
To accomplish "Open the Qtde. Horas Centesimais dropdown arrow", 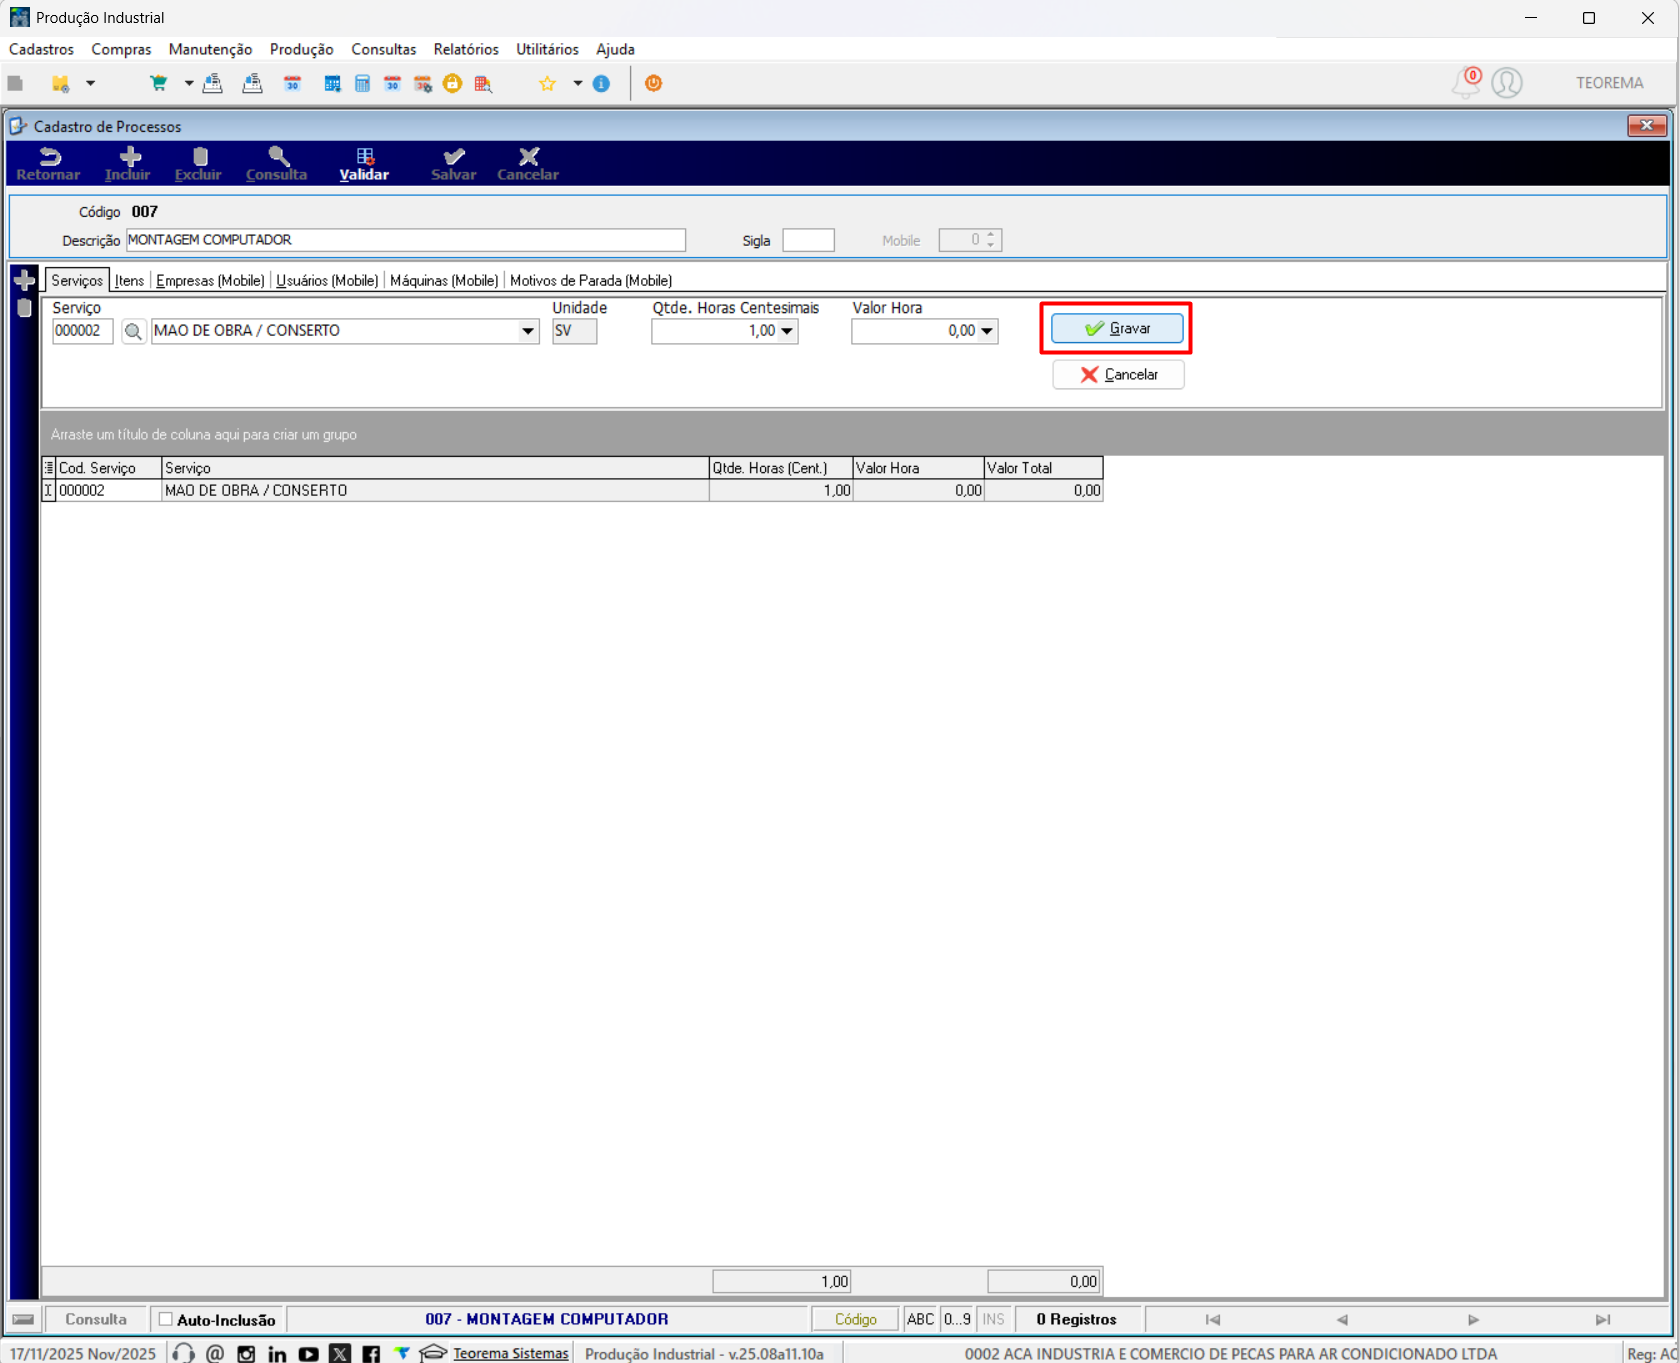I will 787,331.
